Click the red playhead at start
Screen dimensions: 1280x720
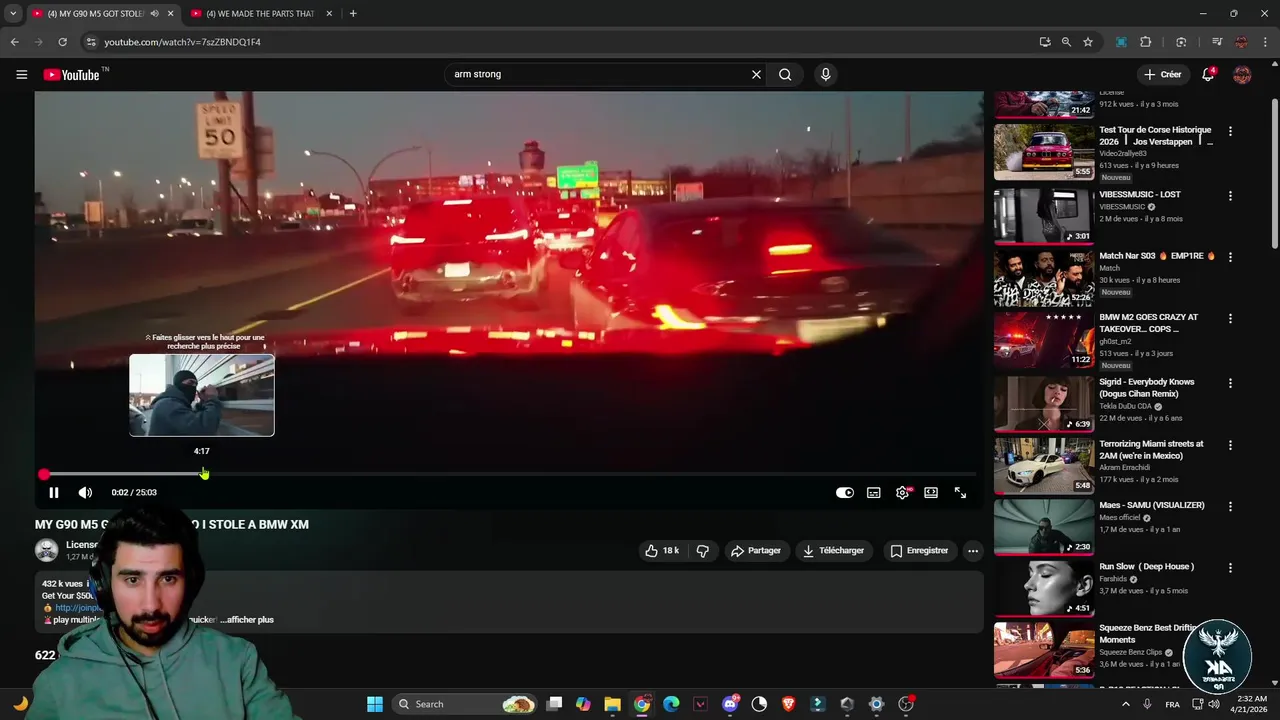(44, 474)
